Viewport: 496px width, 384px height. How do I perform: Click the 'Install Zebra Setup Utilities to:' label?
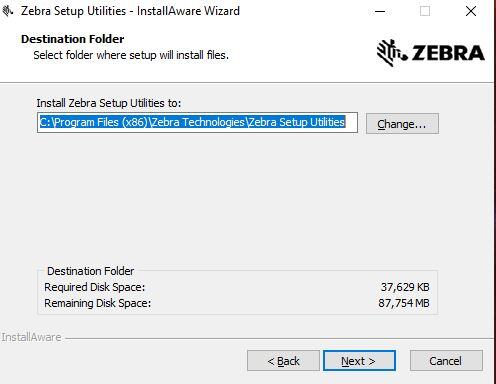[109, 103]
